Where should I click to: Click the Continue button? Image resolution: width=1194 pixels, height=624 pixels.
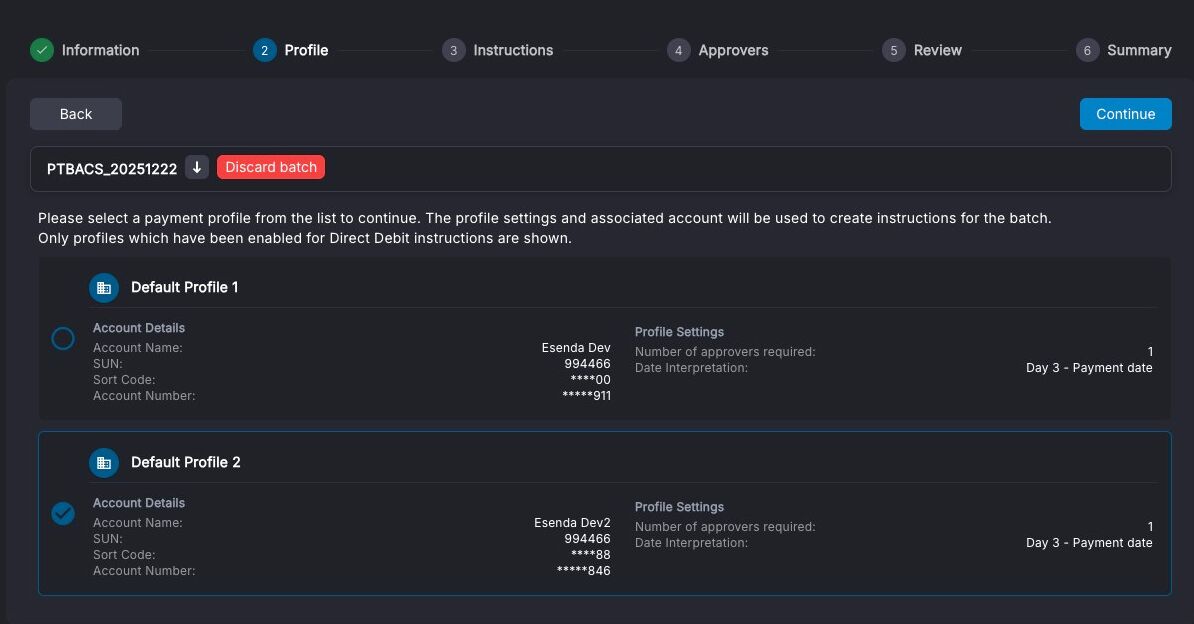tap(1125, 114)
